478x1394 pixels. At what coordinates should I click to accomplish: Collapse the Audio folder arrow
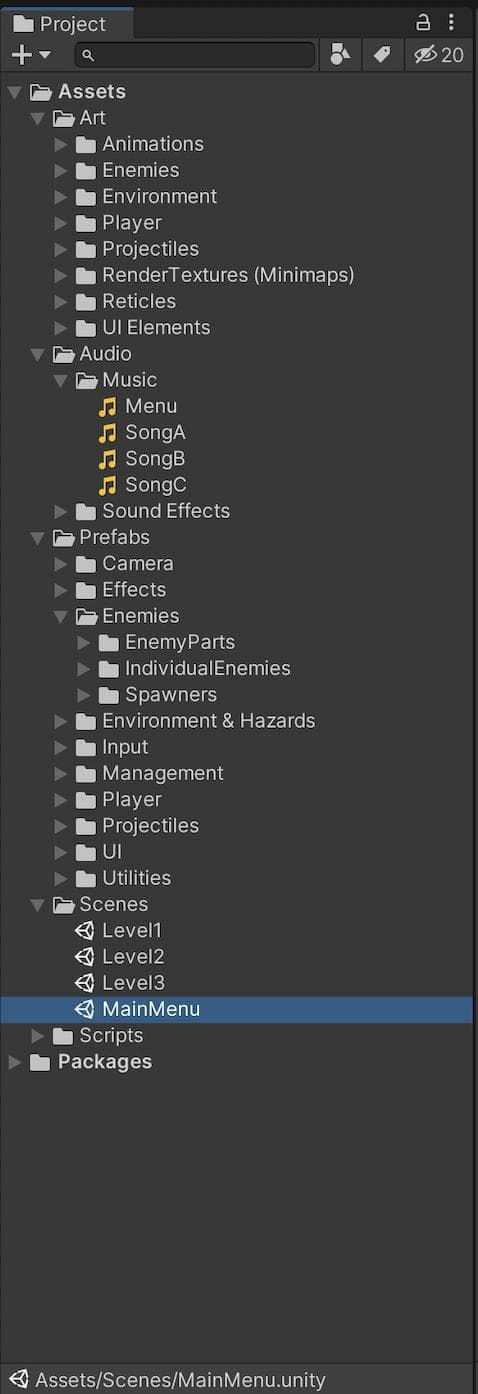(38, 354)
